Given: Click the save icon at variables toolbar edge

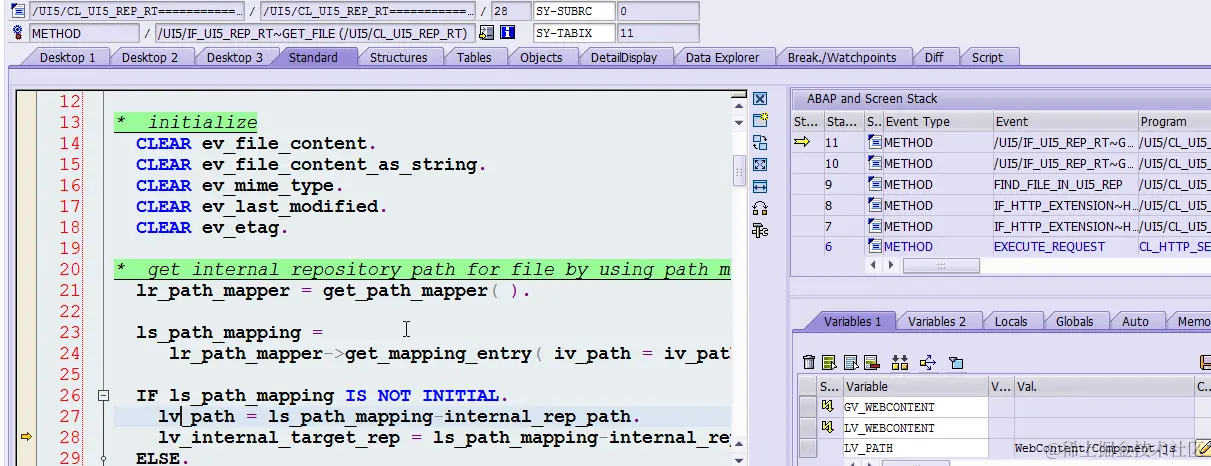Looking at the screenshot, I should pyautogui.click(x=1204, y=362).
